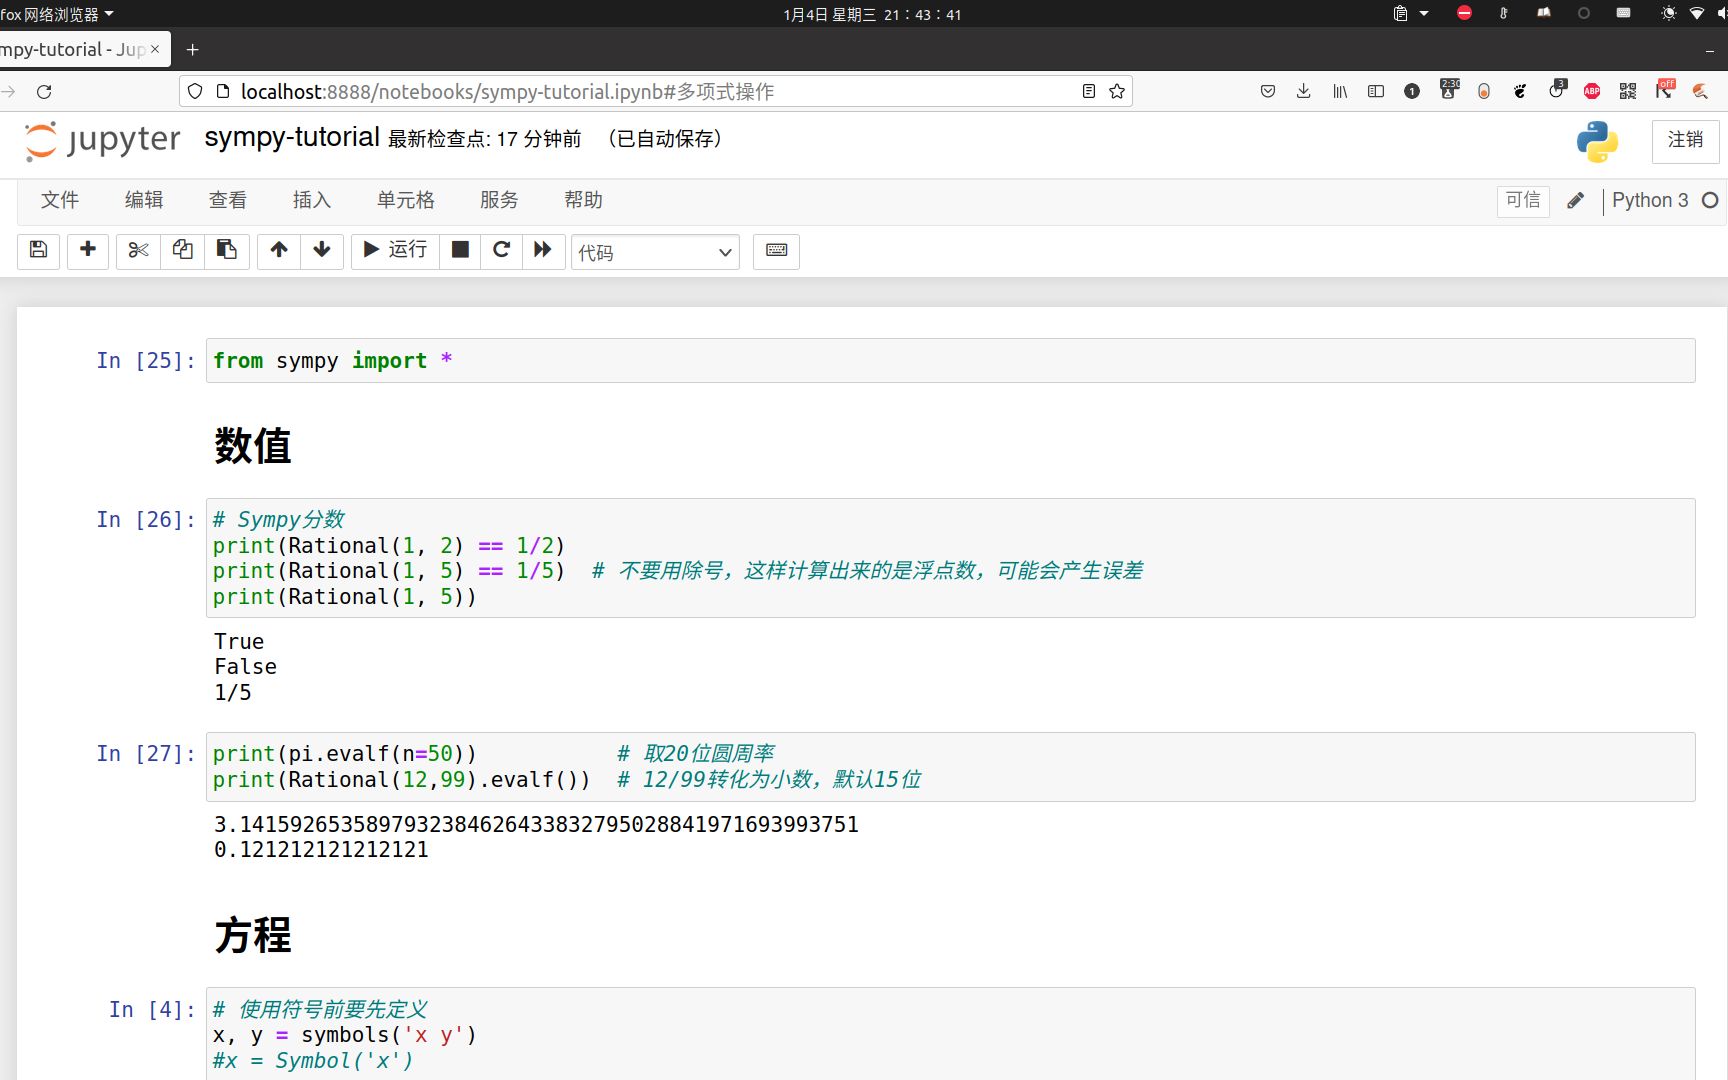Expand the clipboard indicator dropdown arrow
This screenshot has width=1728, height=1080.
1424,14
